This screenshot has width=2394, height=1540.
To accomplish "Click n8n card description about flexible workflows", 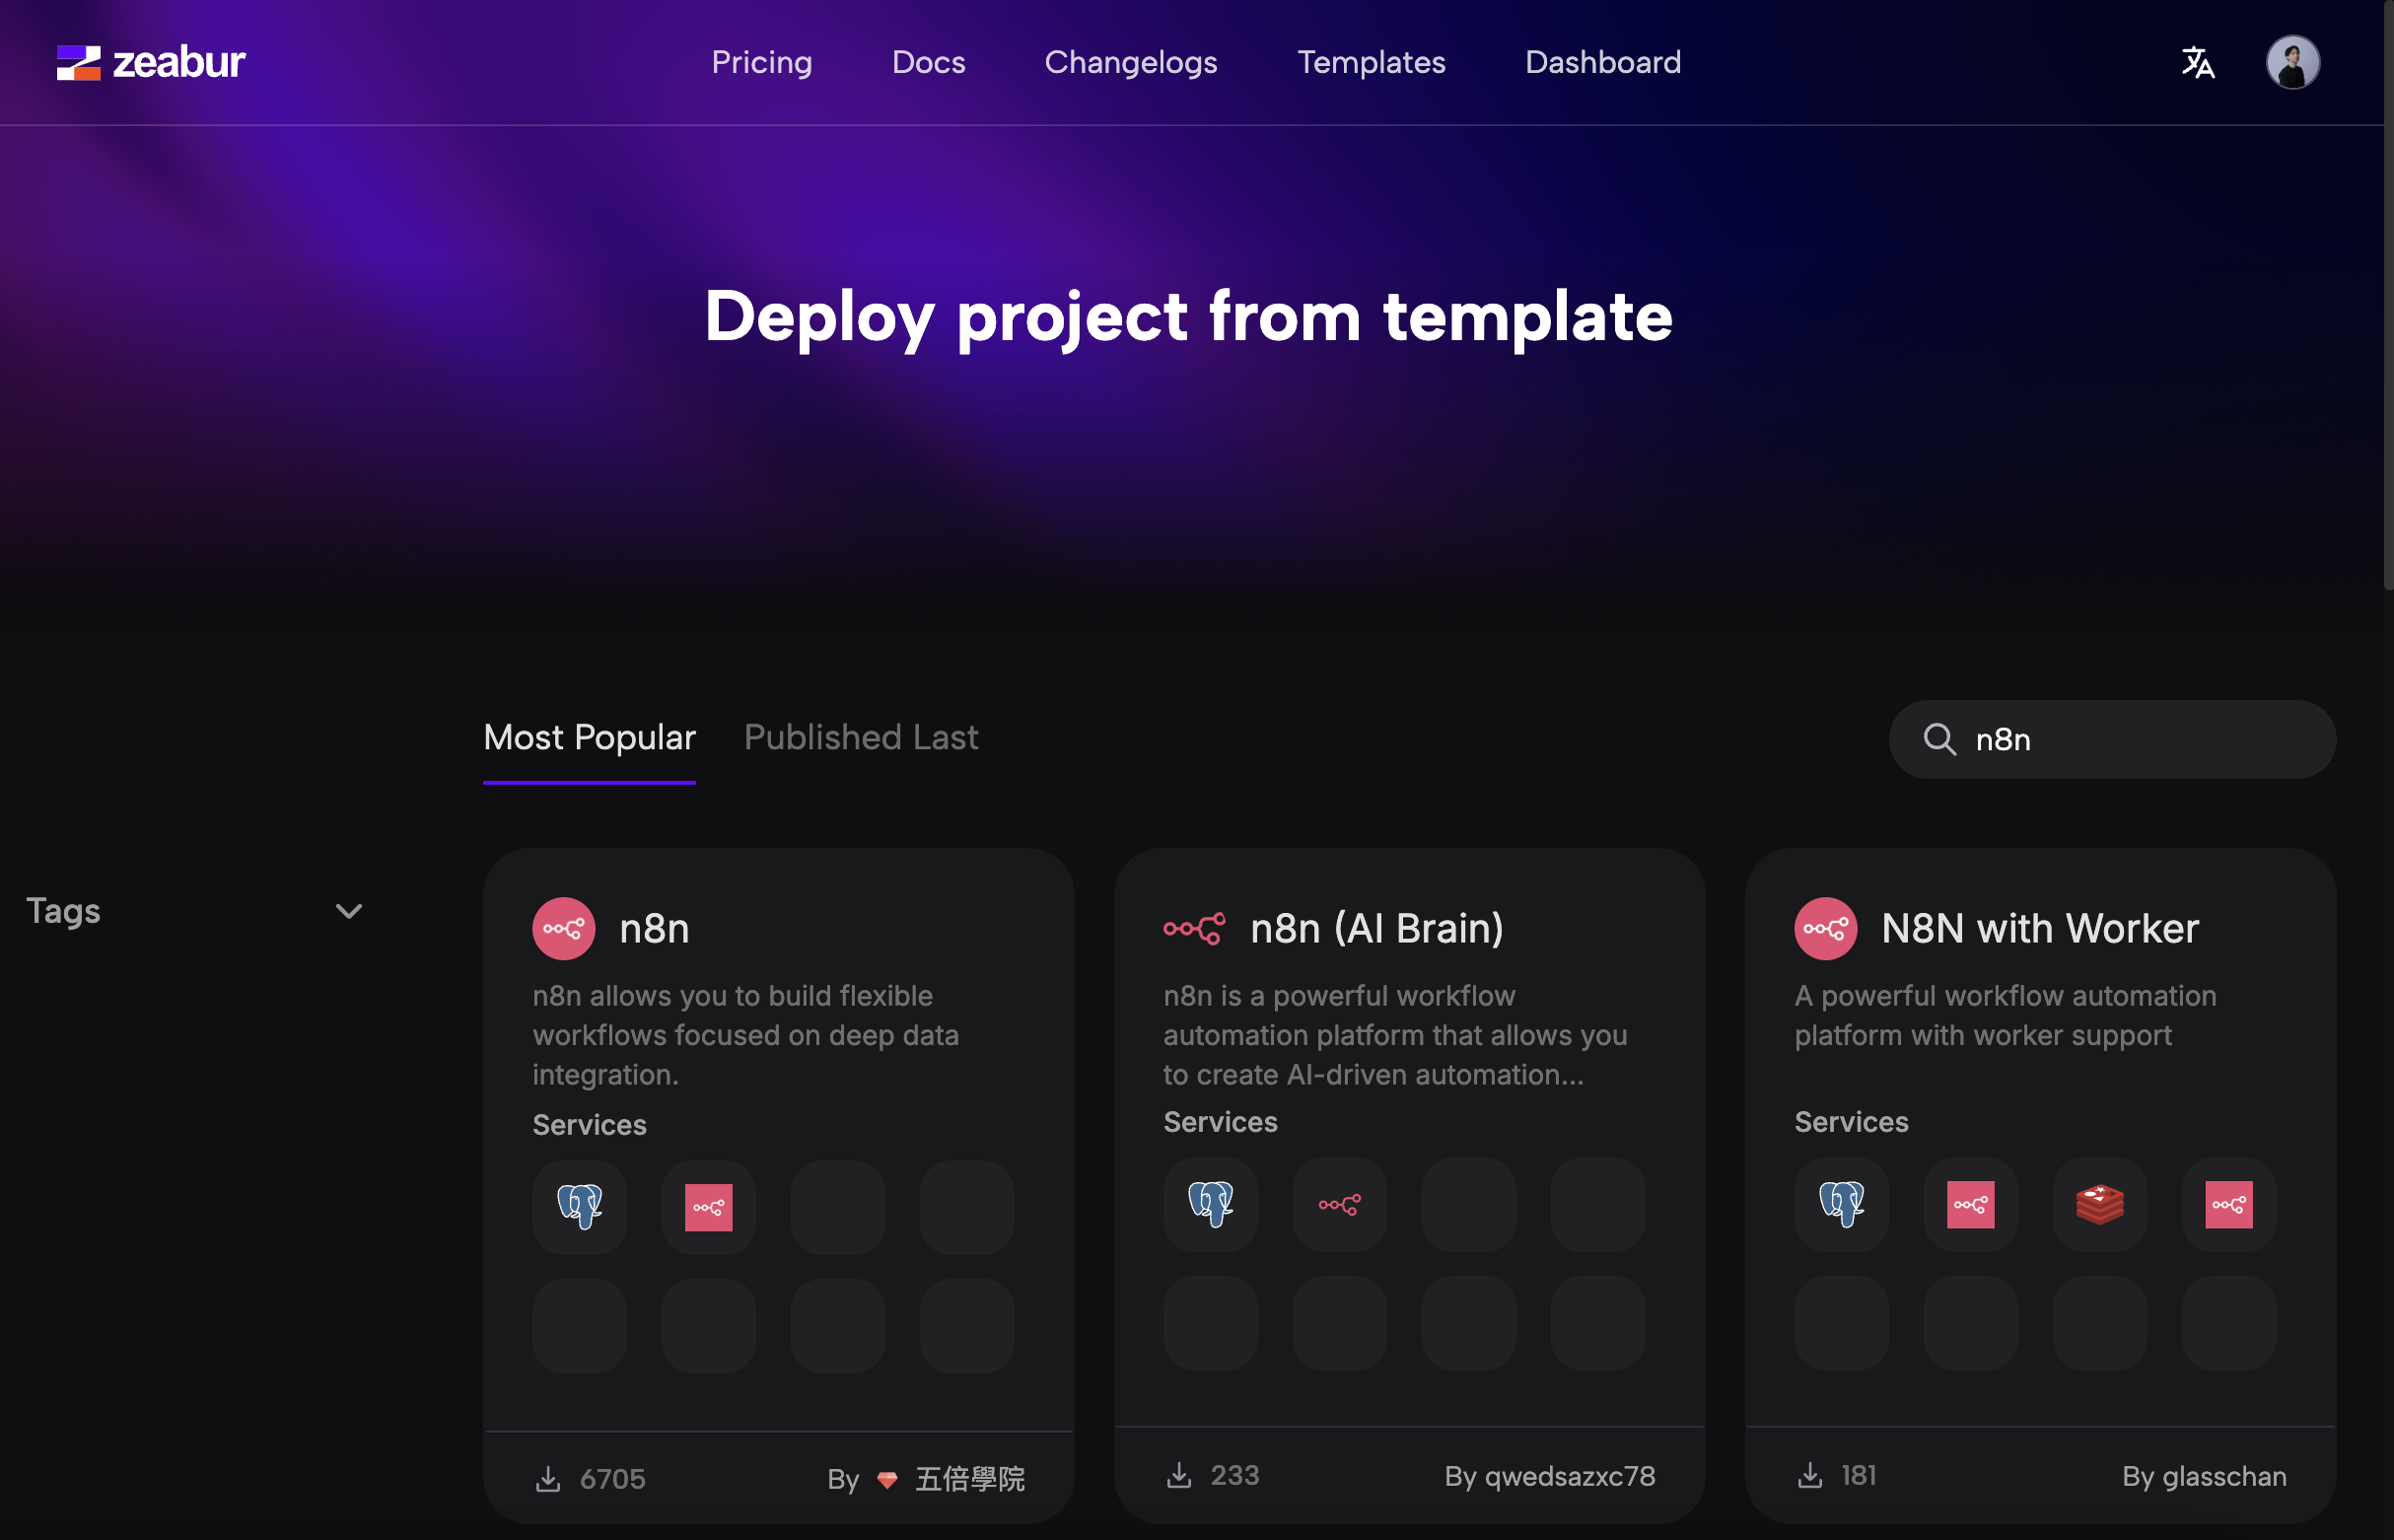I will (x=745, y=1035).
